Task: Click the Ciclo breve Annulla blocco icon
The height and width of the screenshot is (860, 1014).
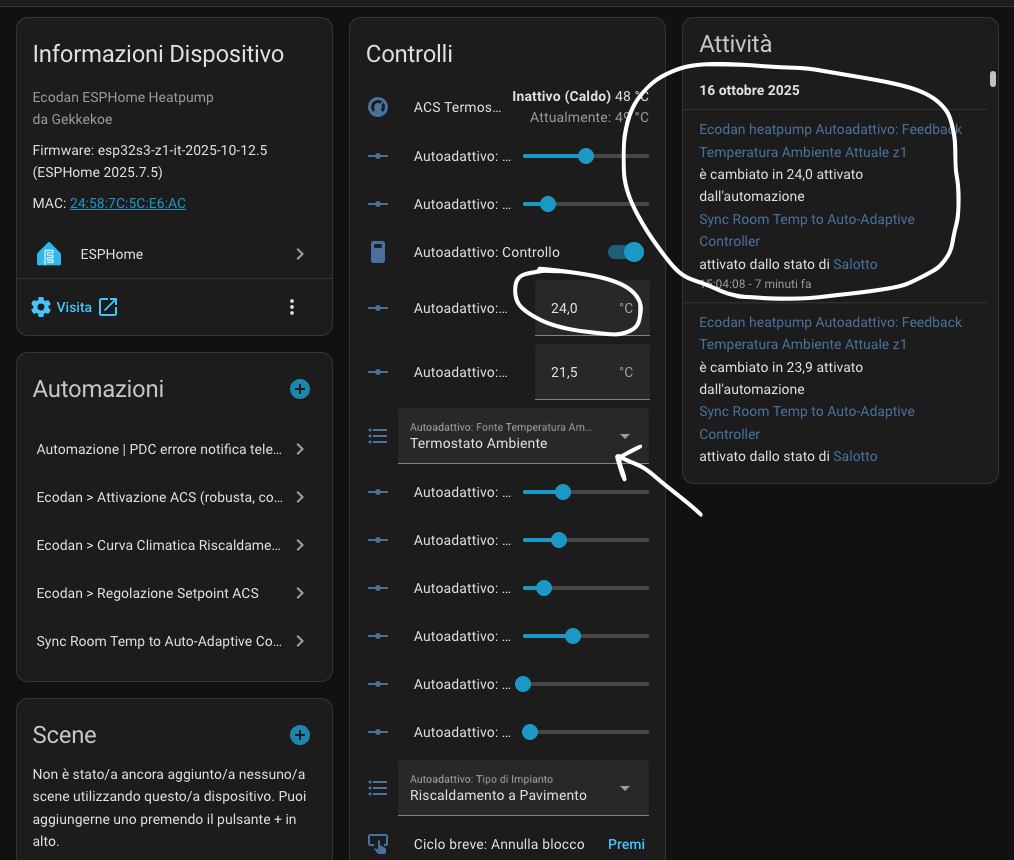Action: point(378,844)
